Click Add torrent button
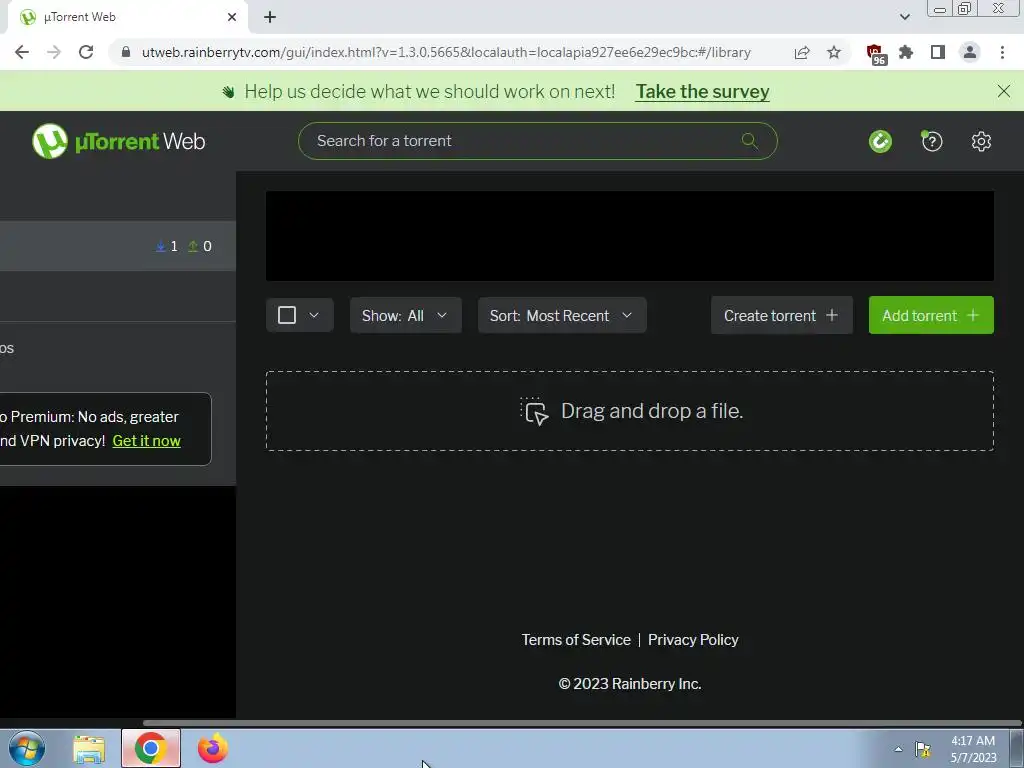 (x=931, y=315)
